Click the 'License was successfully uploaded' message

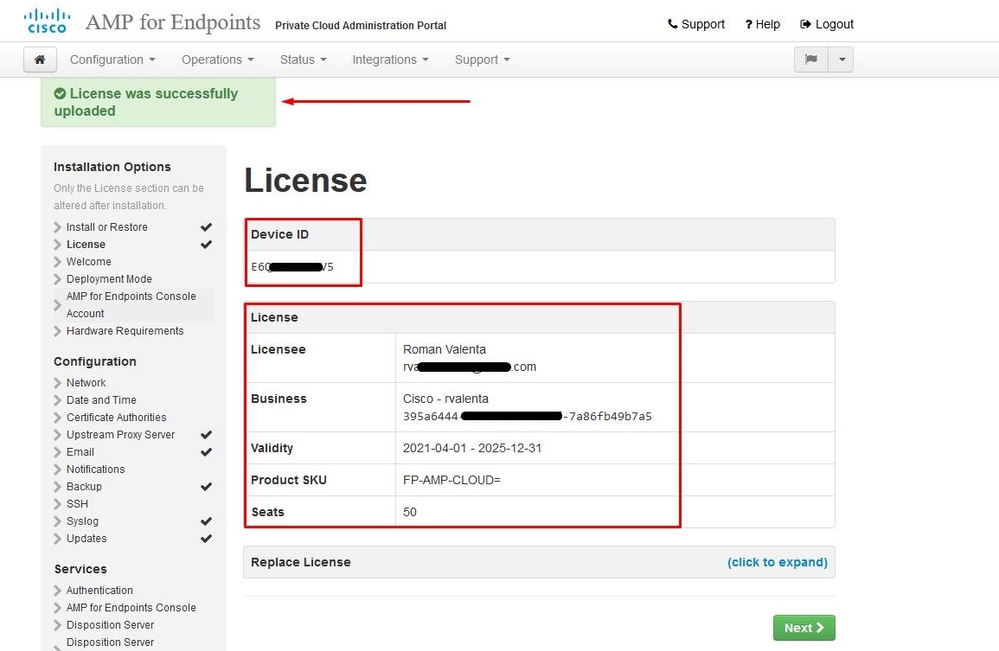point(146,102)
